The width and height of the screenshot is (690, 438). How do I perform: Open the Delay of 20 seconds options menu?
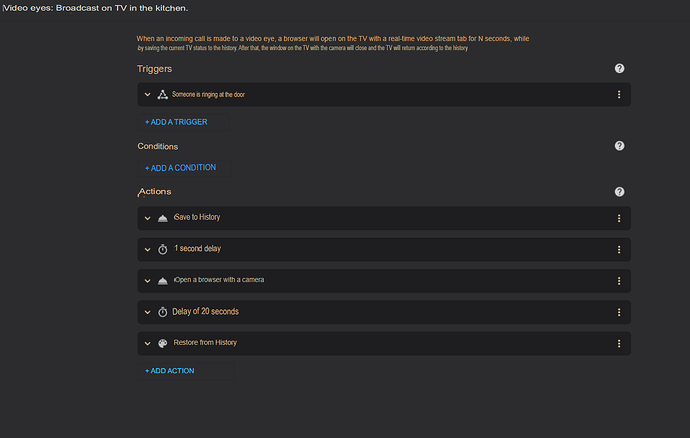pyautogui.click(x=619, y=312)
